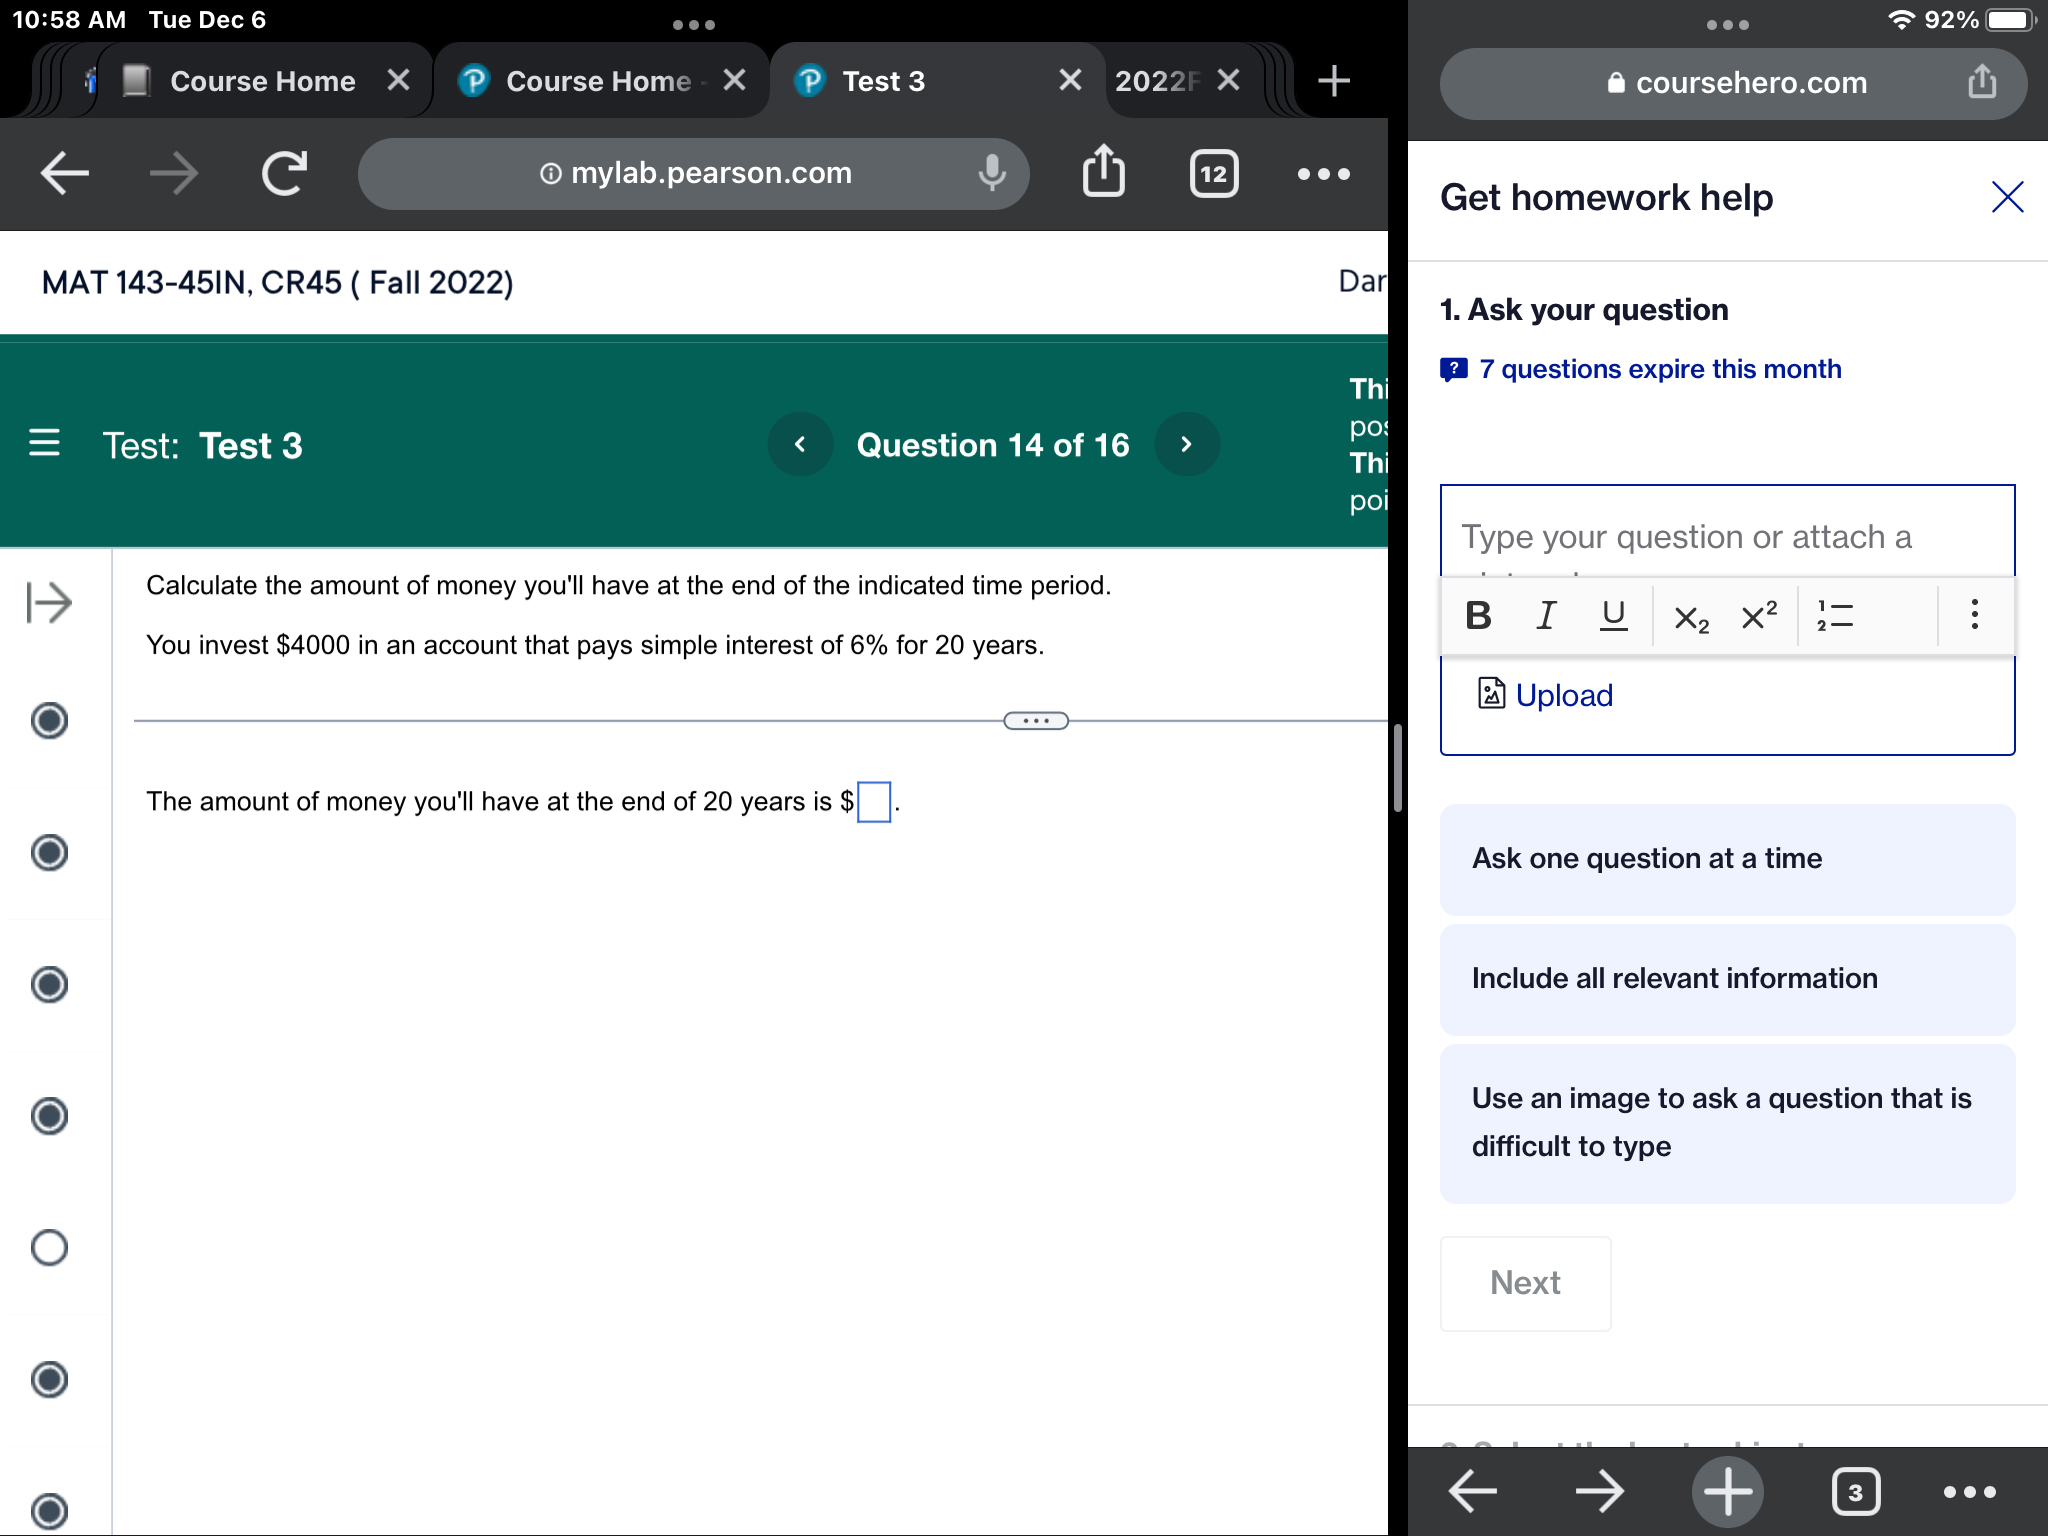Viewport: 2048px width, 1536px height.
Task: Select the unanswered empty question radio button
Action: pyautogui.click(x=49, y=1247)
